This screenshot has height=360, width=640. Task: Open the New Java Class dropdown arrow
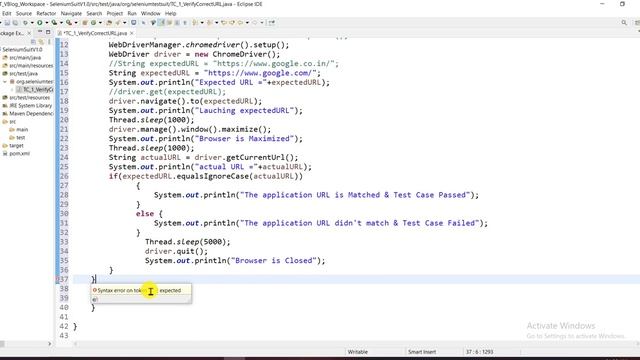(100, 23)
